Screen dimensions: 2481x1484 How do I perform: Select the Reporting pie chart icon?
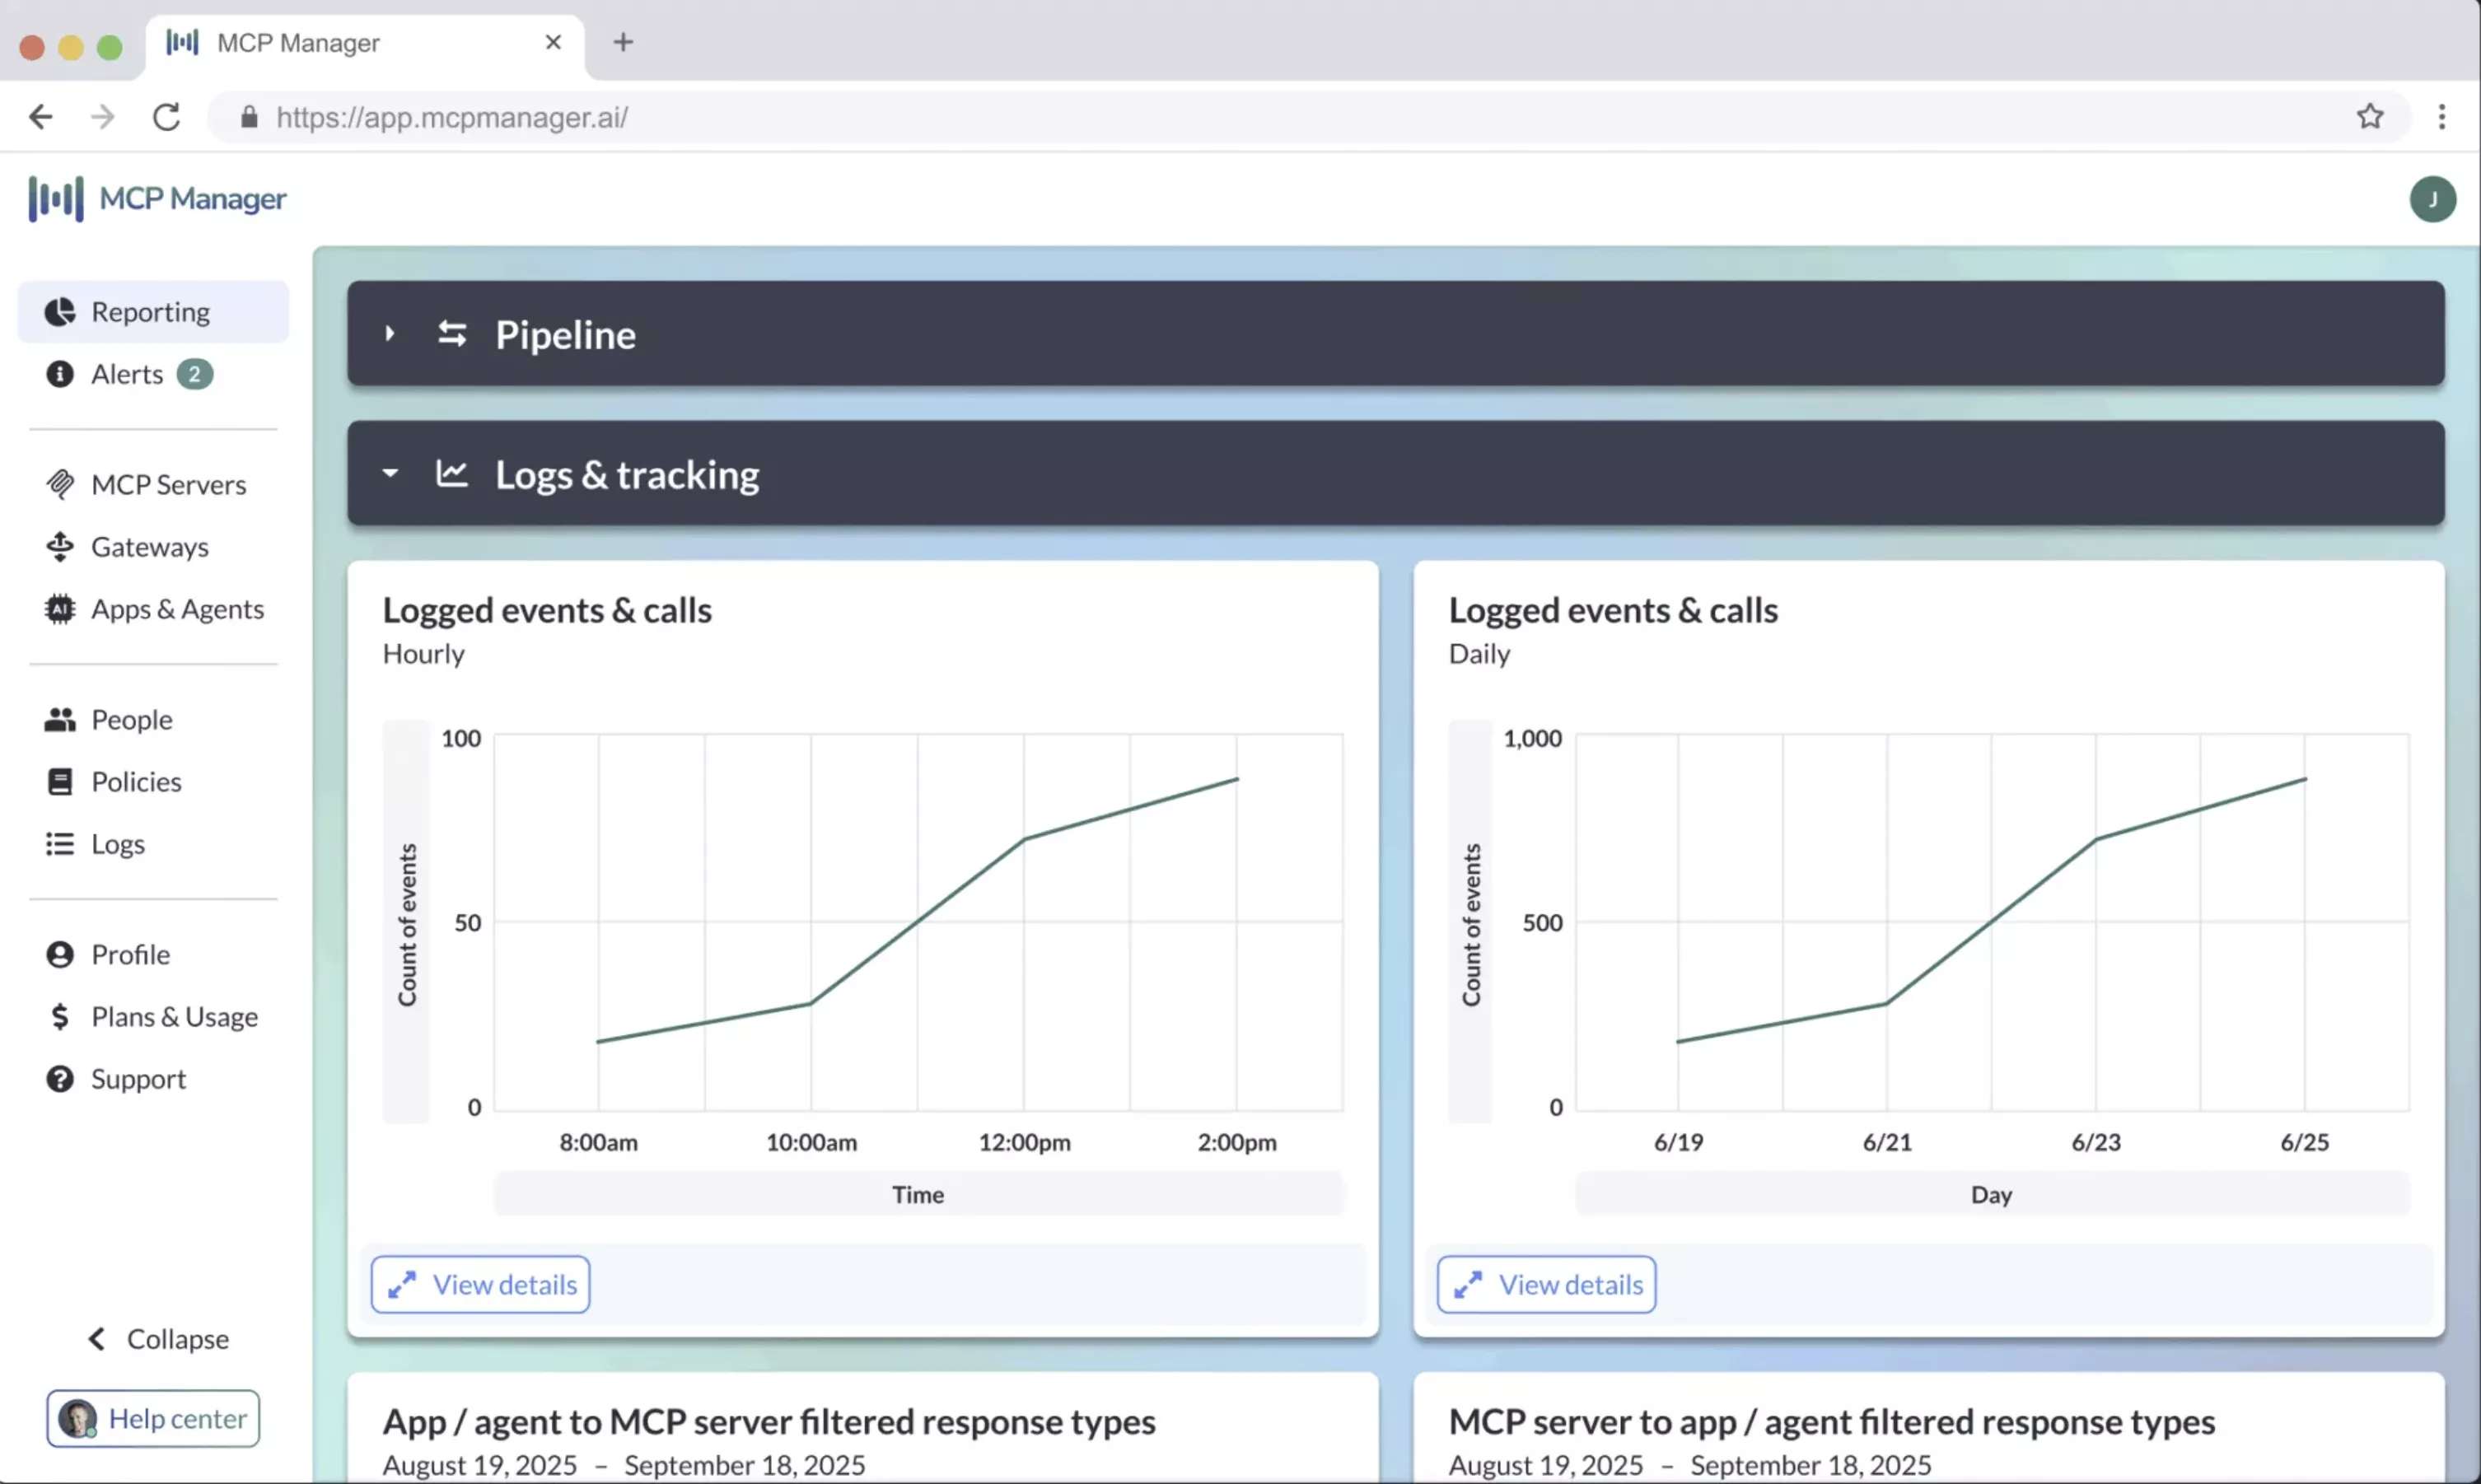[x=60, y=311]
